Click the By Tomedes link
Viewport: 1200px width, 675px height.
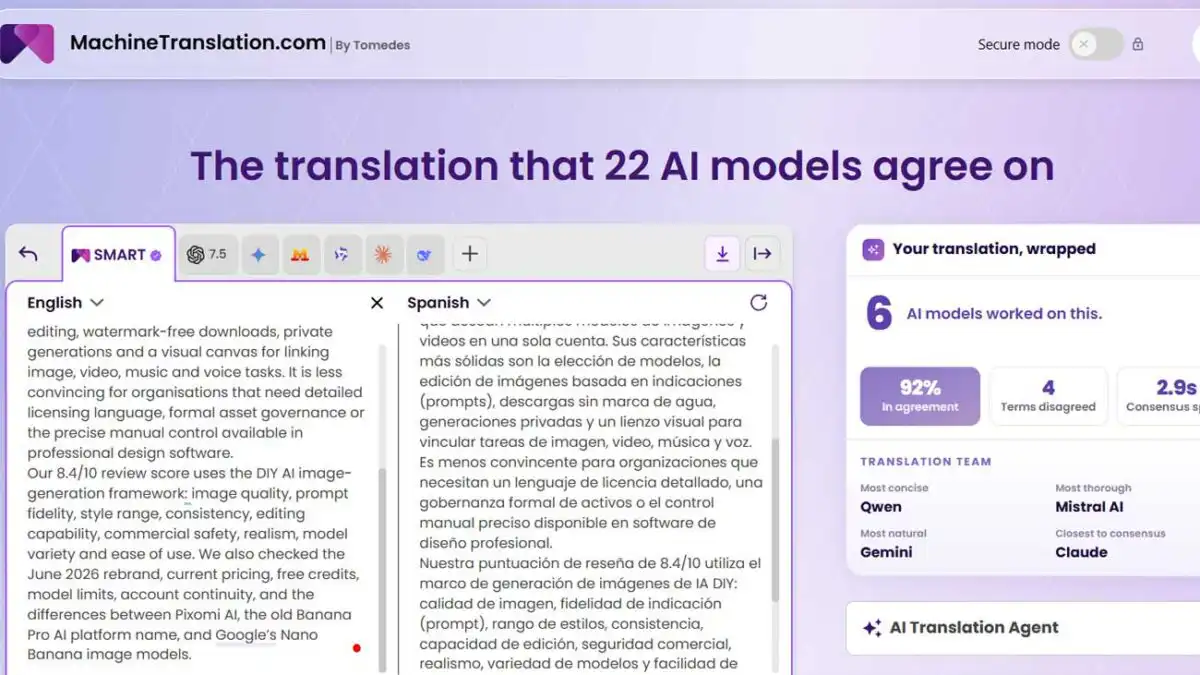[373, 45]
